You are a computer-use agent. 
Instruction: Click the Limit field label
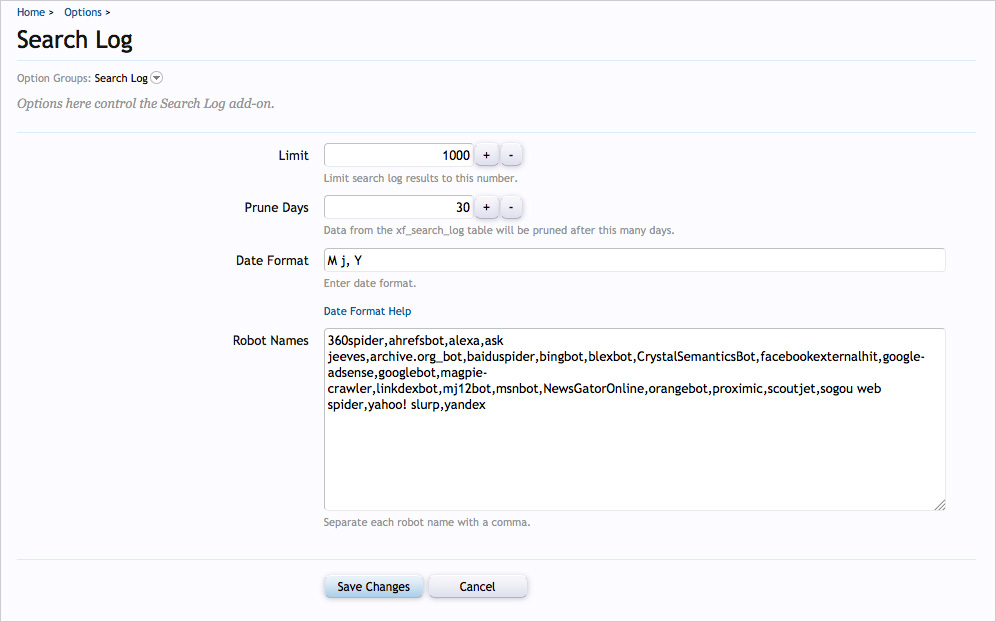pyautogui.click(x=293, y=155)
